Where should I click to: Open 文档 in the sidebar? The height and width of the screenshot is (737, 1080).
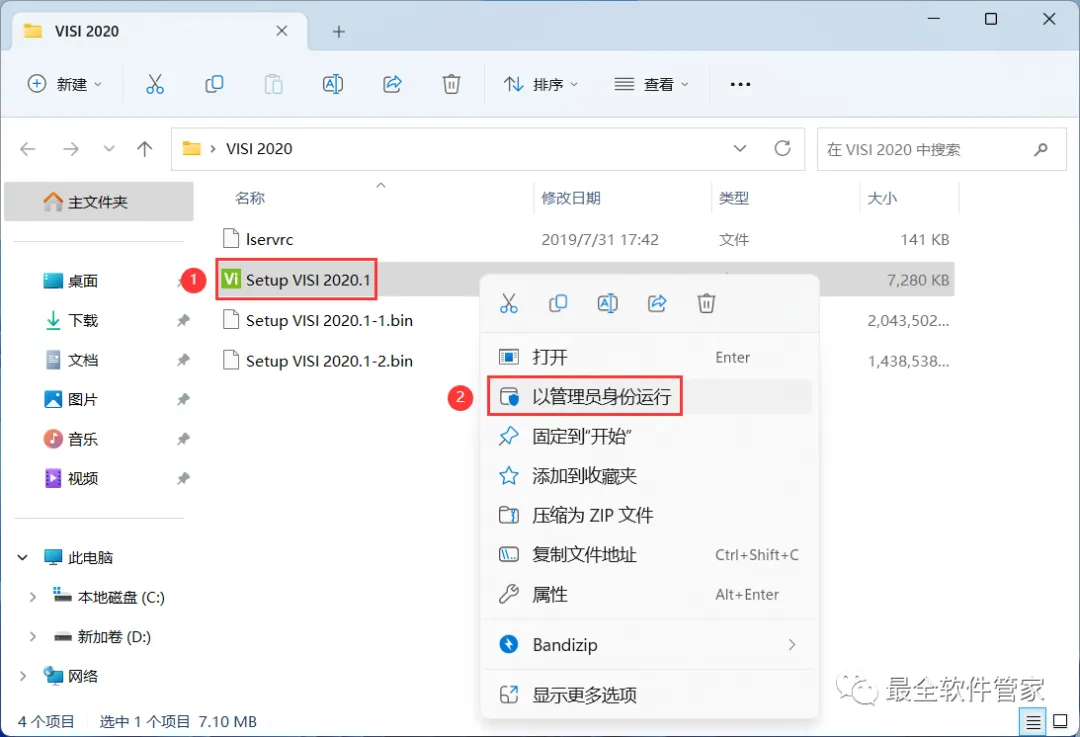[x=83, y=360]
